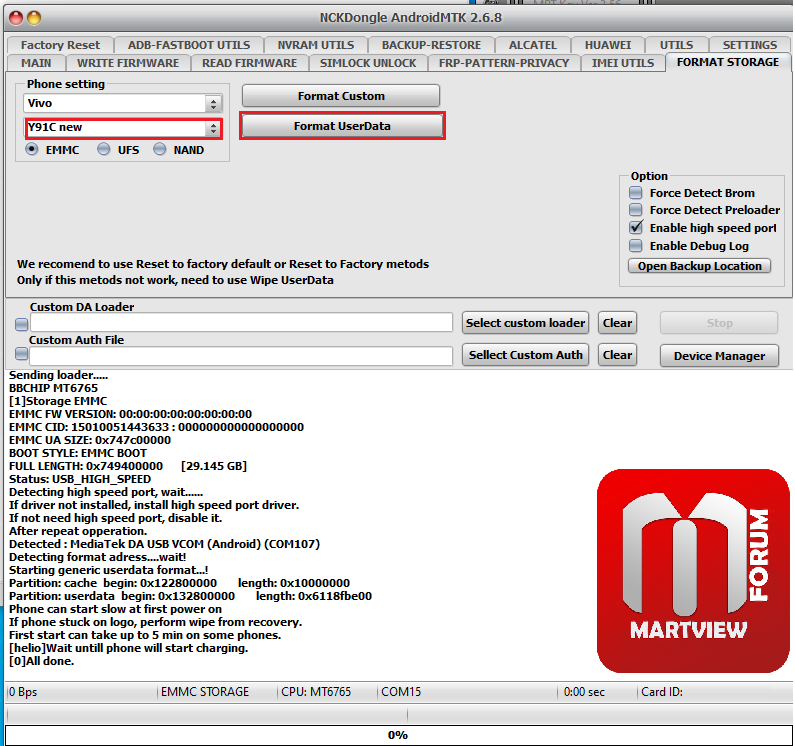Click "COM15" in the status bar
This screenshot has height=746, width=795.
[401, 692]
